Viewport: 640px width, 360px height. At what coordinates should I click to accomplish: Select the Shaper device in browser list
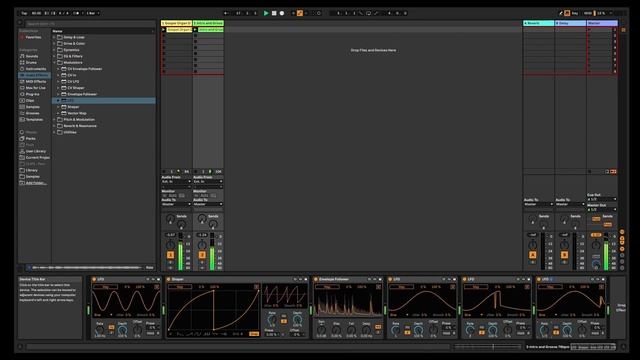tap(73, 107)
